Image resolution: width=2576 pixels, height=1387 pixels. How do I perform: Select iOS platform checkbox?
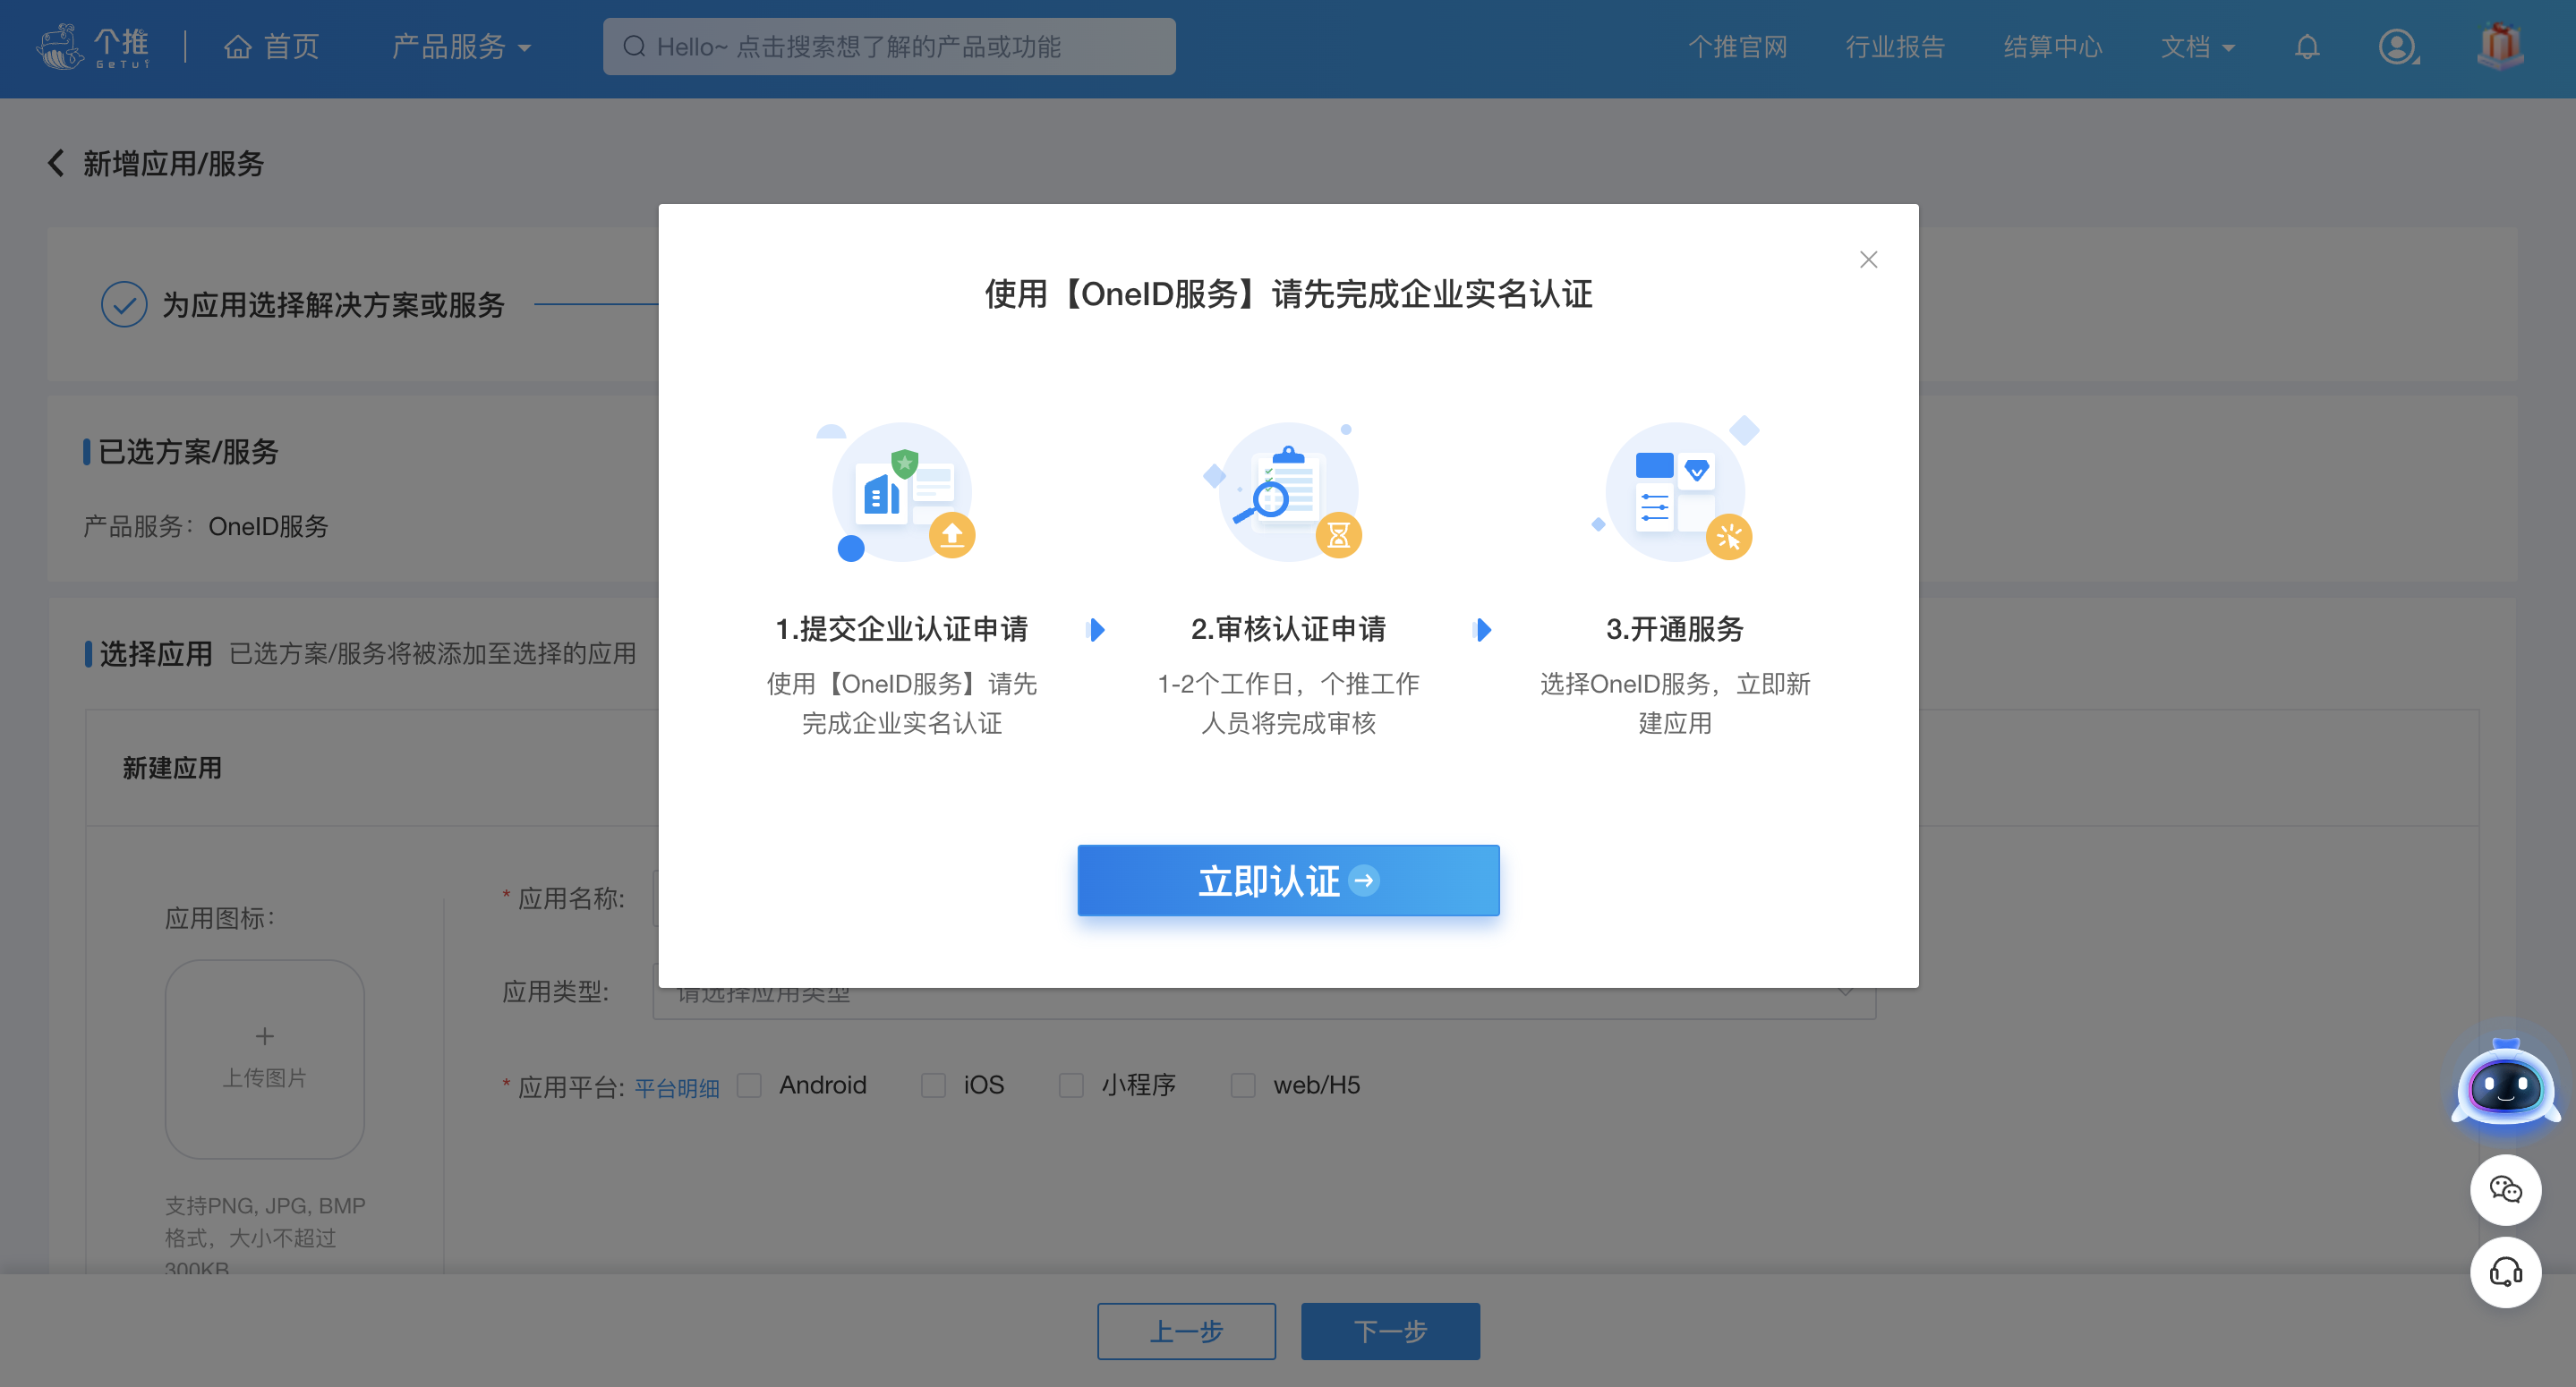coord(934,1085)
